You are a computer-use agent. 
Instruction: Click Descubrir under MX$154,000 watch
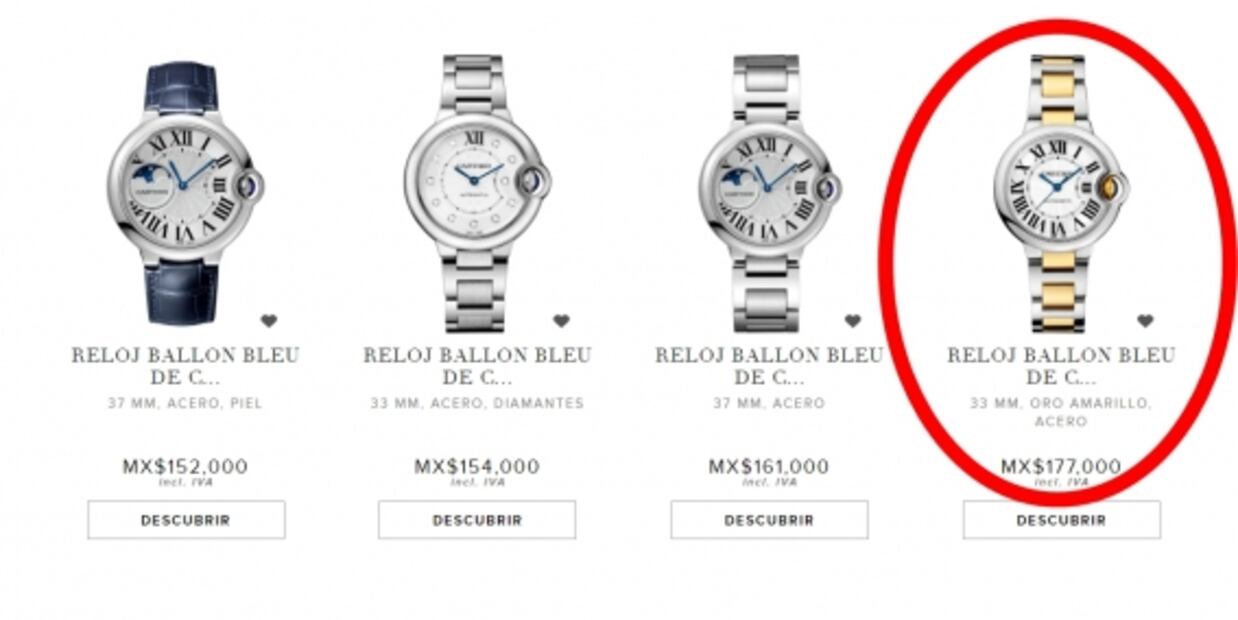coord(477,520)
